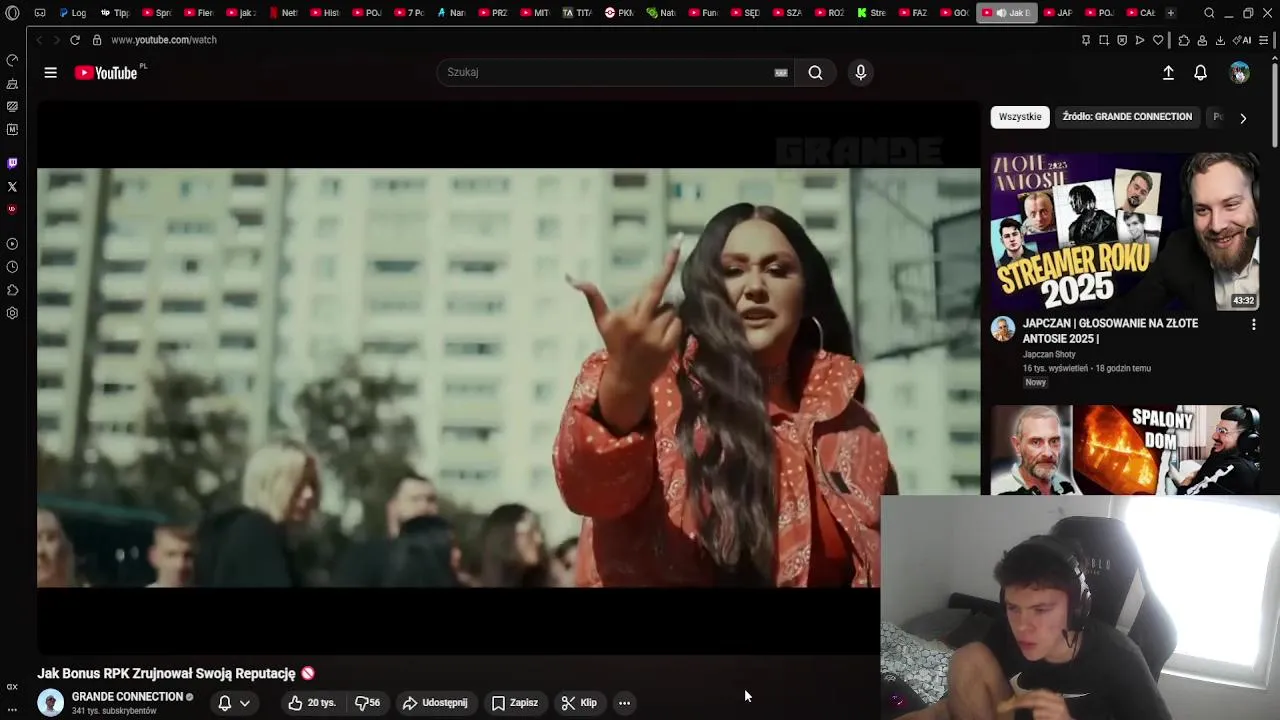Image resolution: width=1280 pixels, height=720 pixels.
Task: Click the pin icon in address bar
Action: (1085, 40)
